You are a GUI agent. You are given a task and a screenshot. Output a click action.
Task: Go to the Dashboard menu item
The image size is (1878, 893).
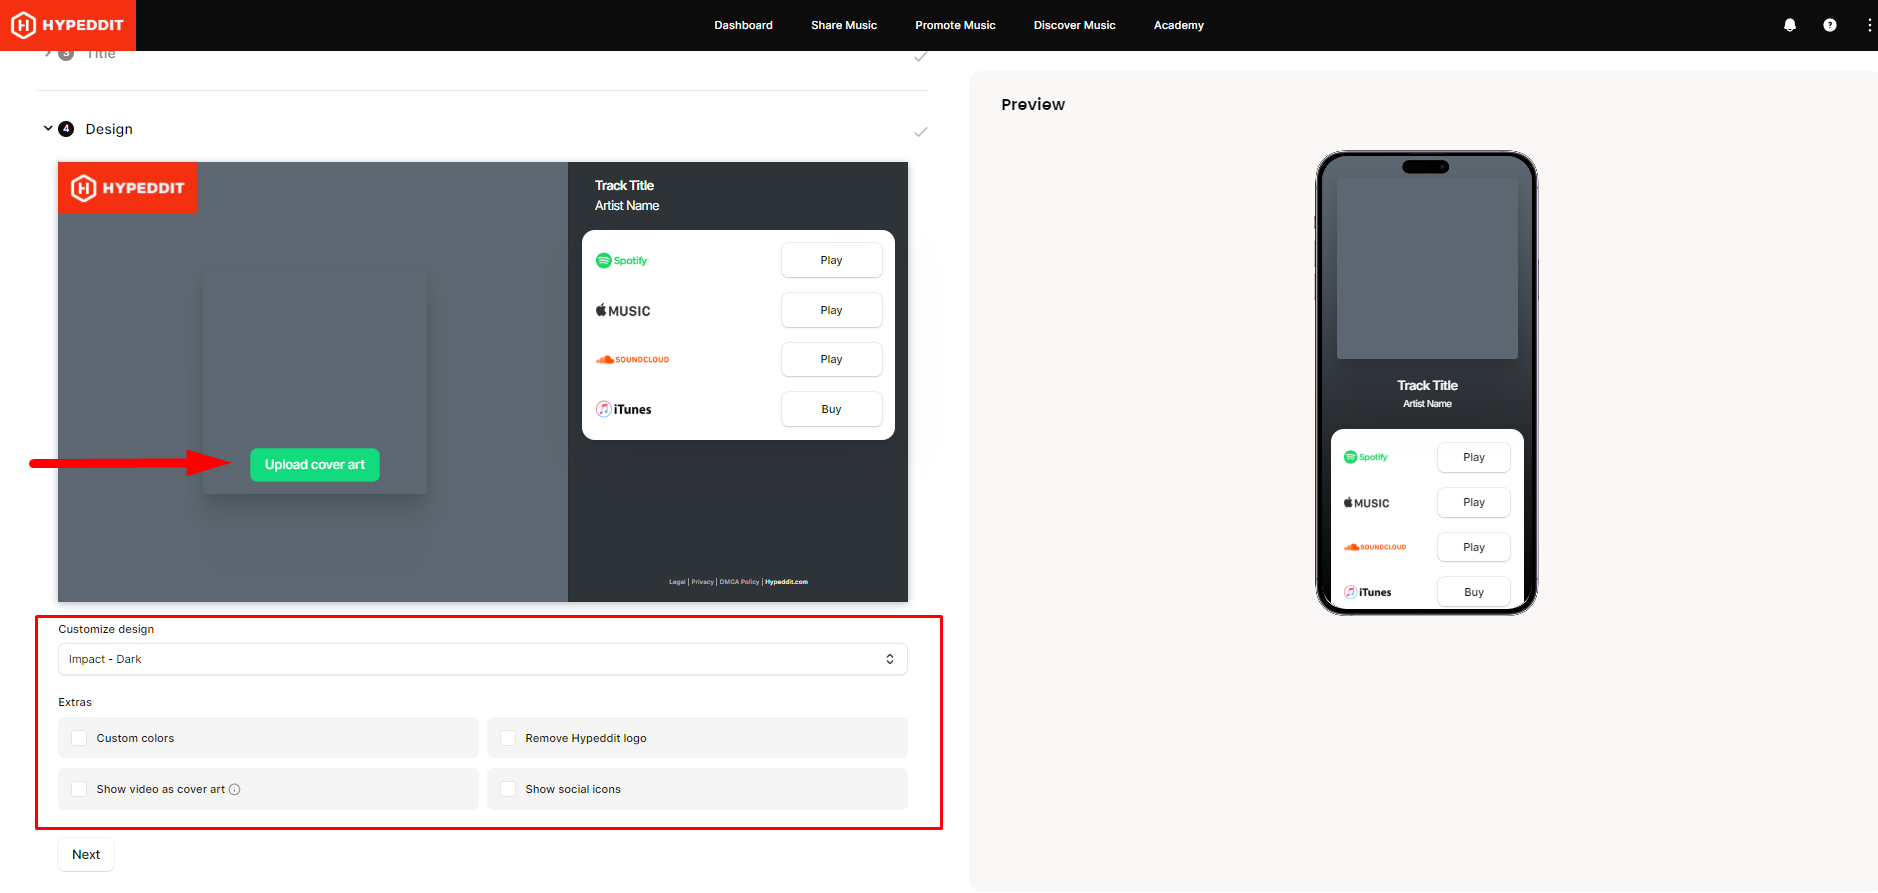tap(743, 25)
